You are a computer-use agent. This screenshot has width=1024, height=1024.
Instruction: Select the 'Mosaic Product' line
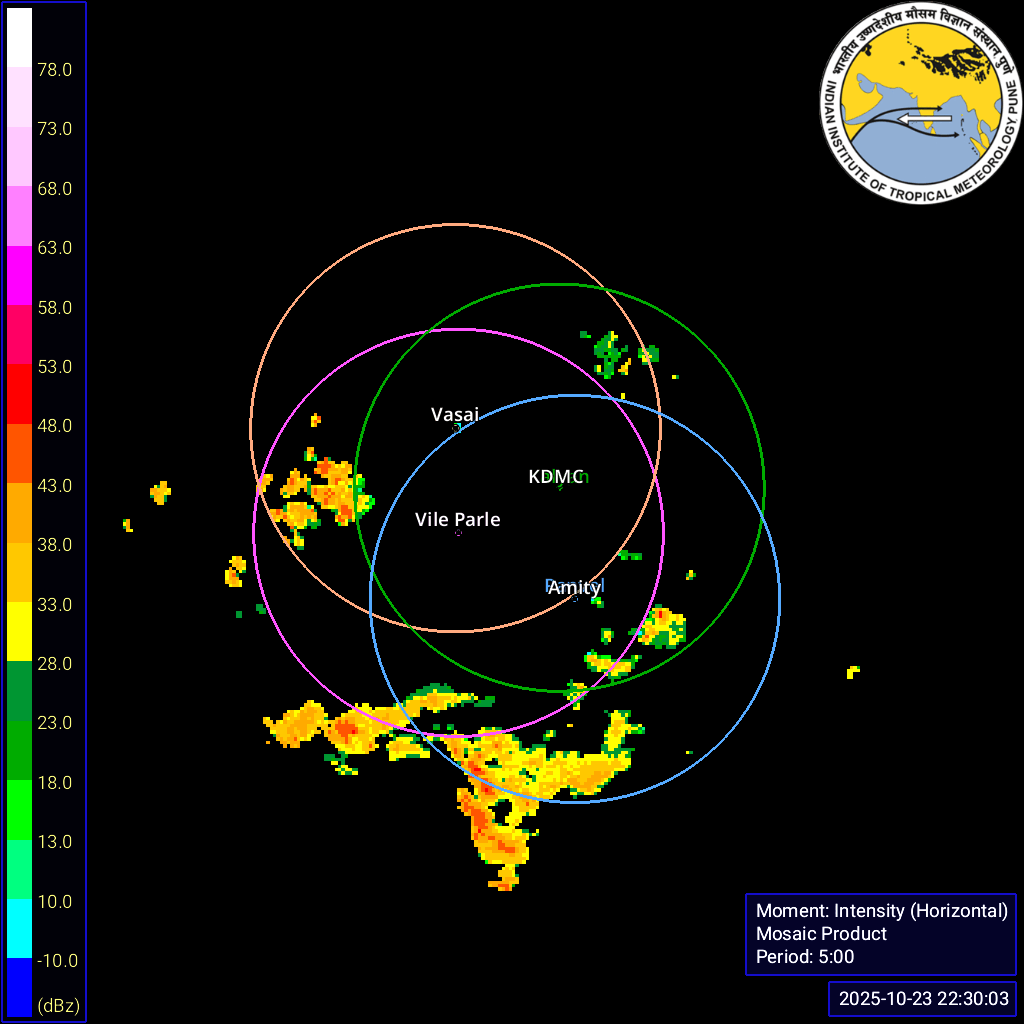click(821, 933)
